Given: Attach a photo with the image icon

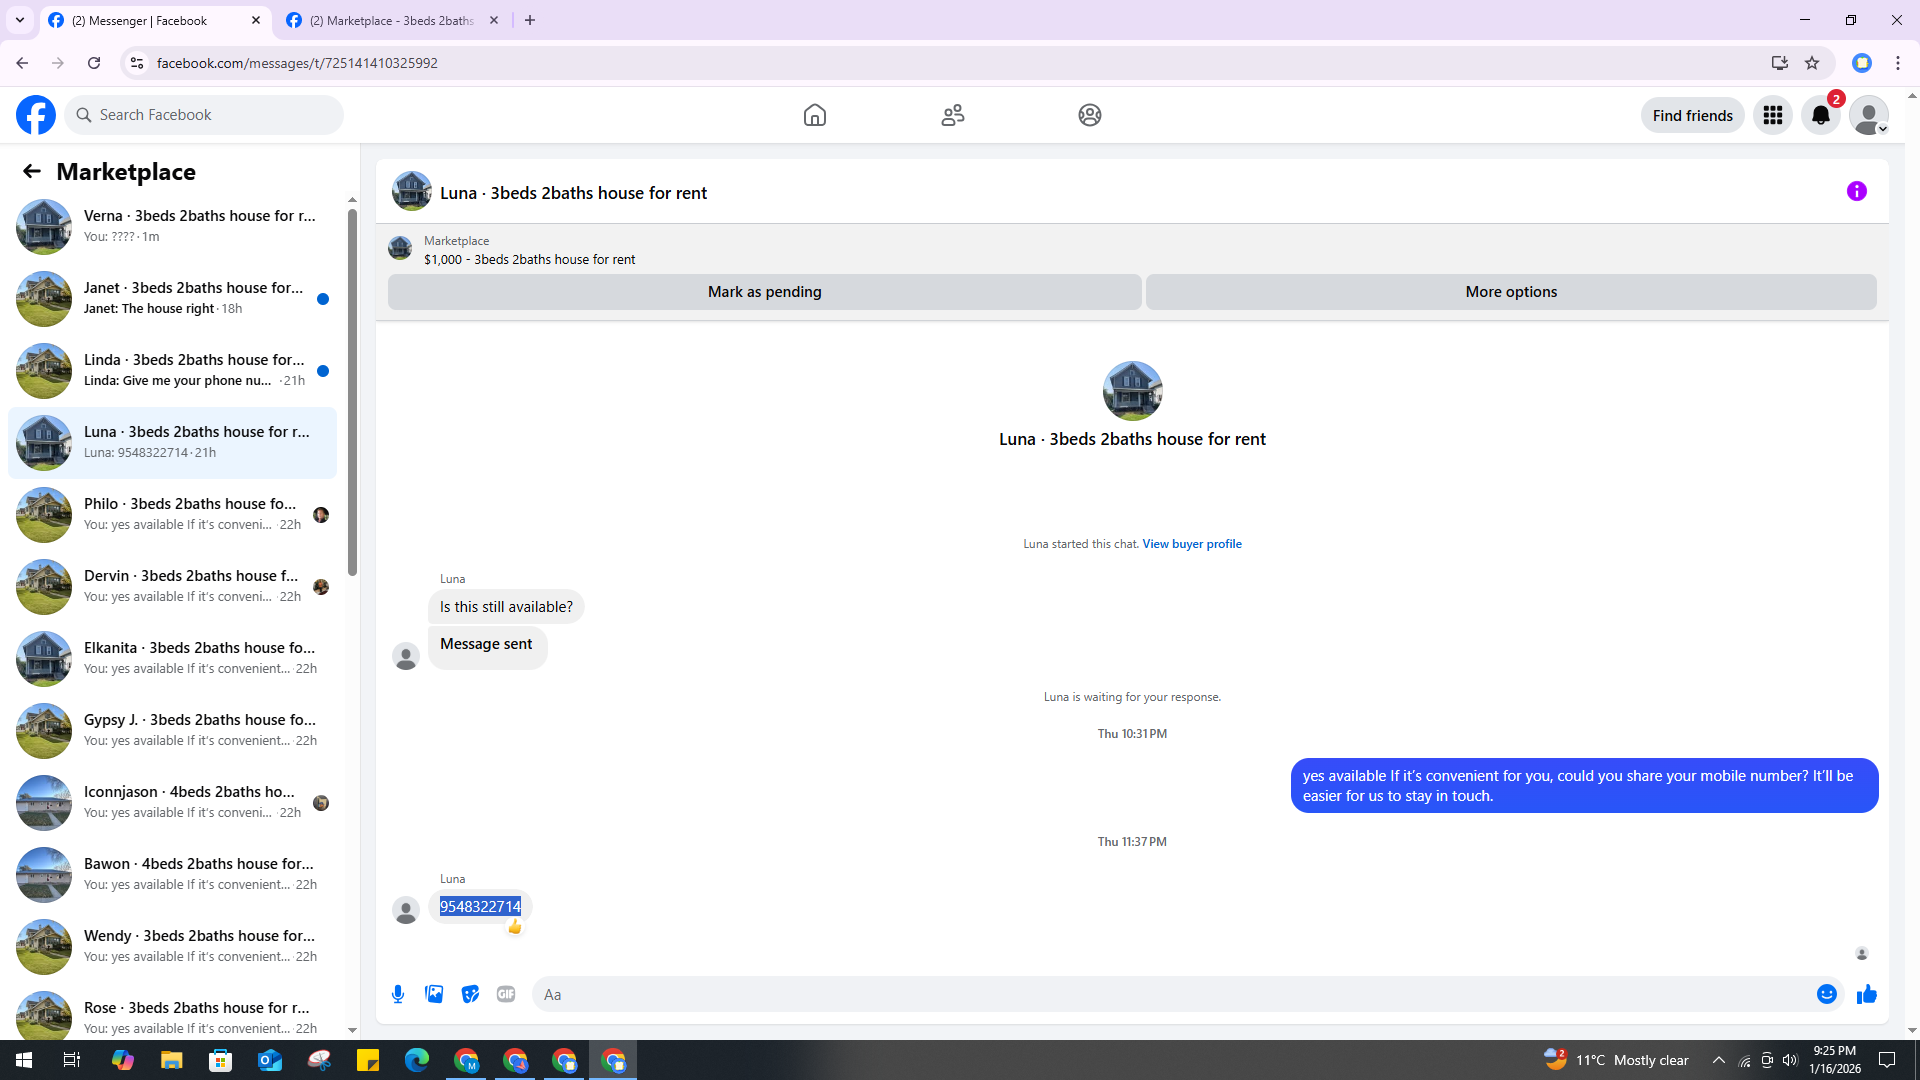Looking at the screenshot, I should pos(434,994).
